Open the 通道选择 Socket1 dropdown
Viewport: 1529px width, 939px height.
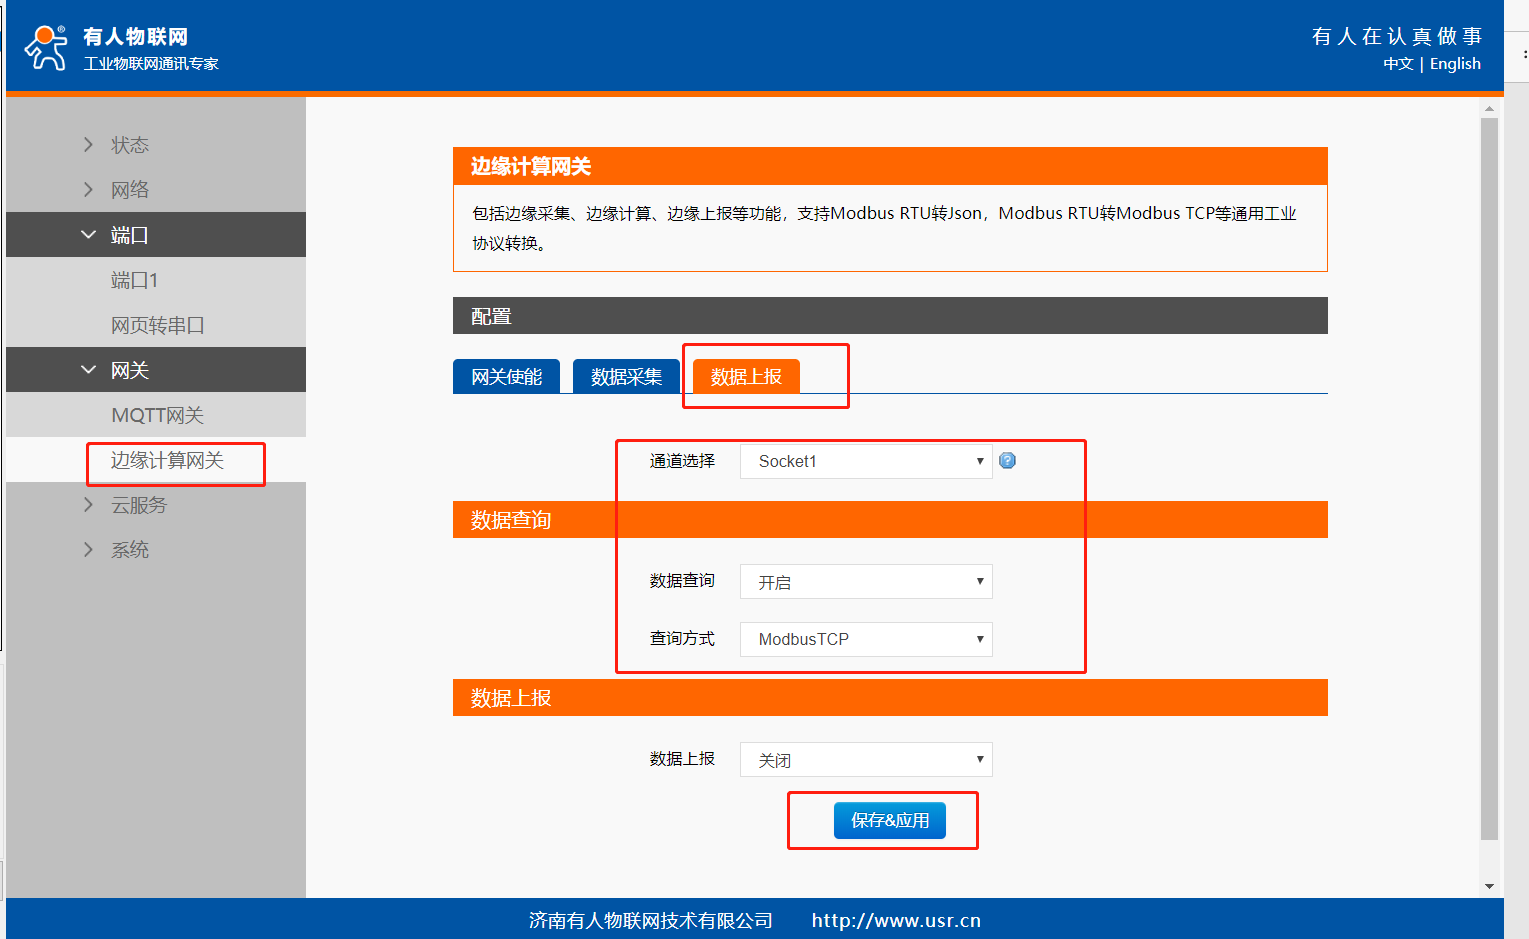(x=866, y=461)
